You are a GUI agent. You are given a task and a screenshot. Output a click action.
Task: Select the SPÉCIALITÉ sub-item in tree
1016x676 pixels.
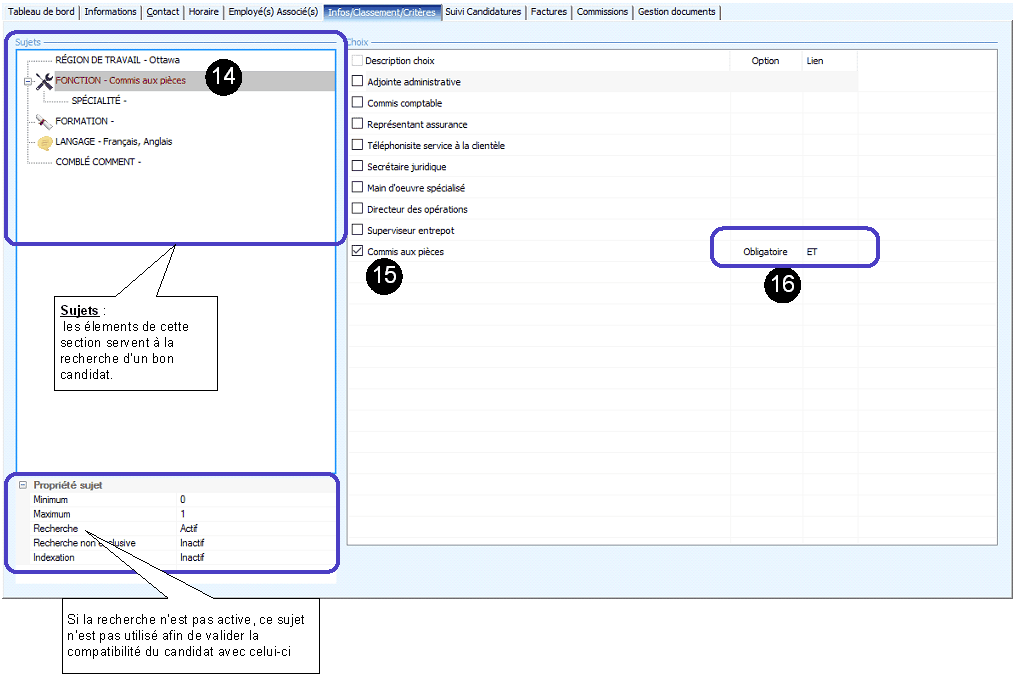(x=98, y=101)
